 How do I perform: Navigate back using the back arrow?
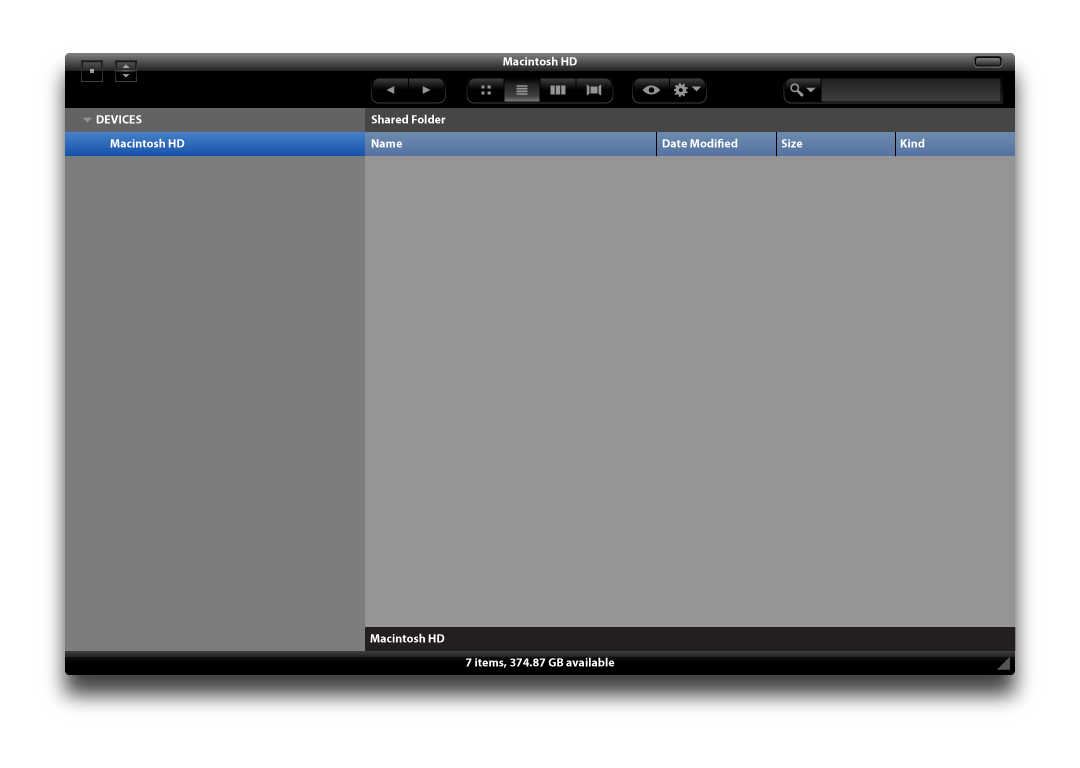(x=391, y=90)
